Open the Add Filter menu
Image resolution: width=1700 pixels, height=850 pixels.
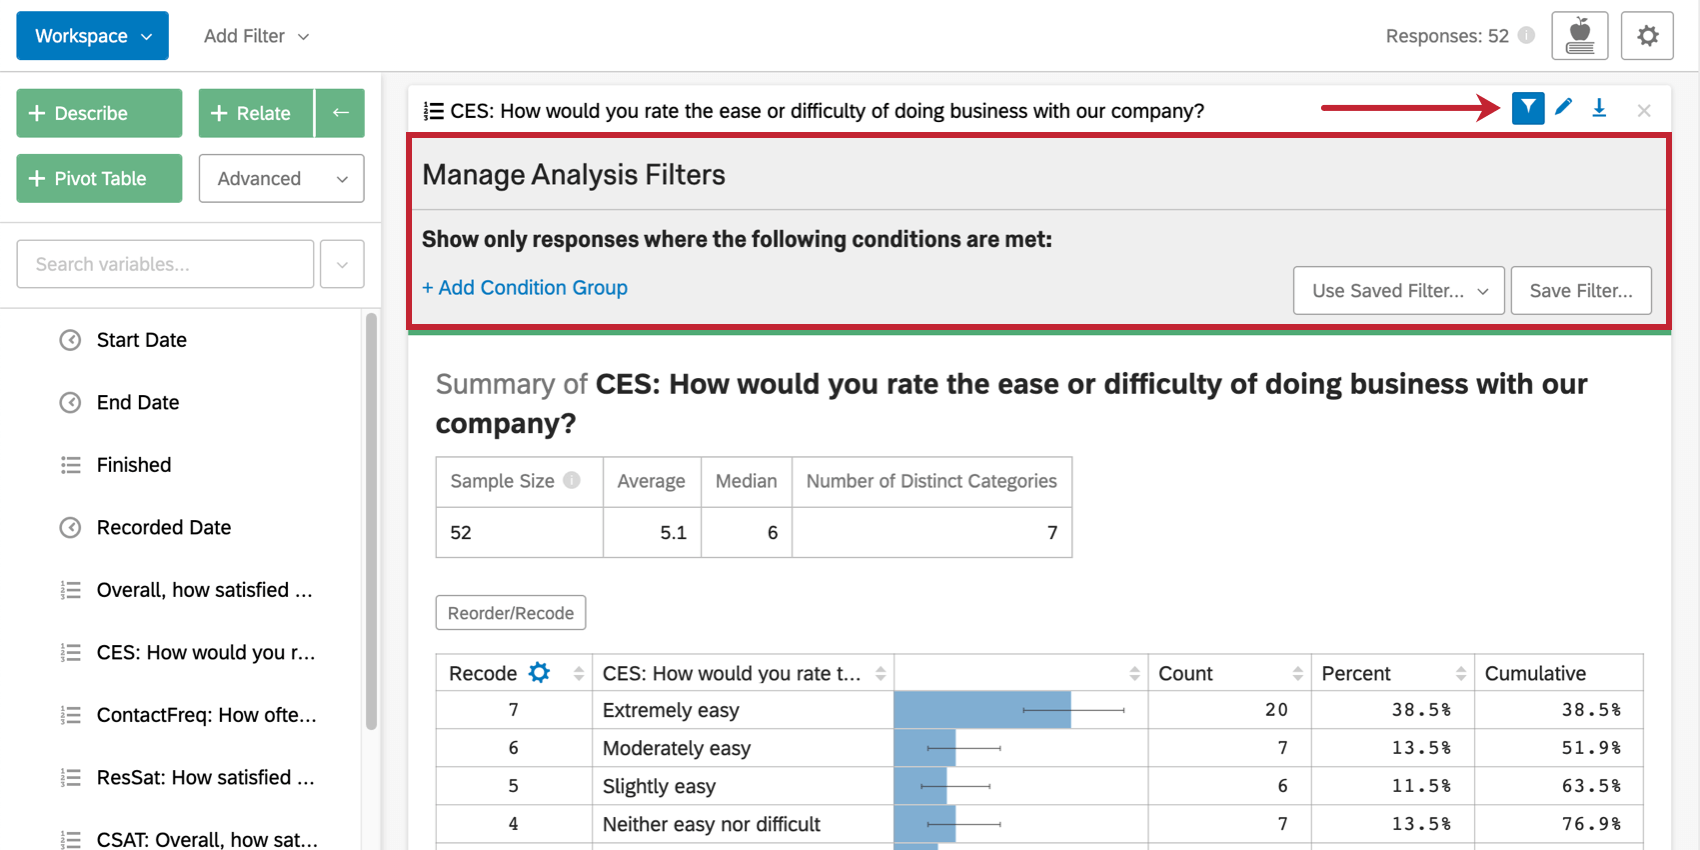pyautogui.click(x=256, y=36)
